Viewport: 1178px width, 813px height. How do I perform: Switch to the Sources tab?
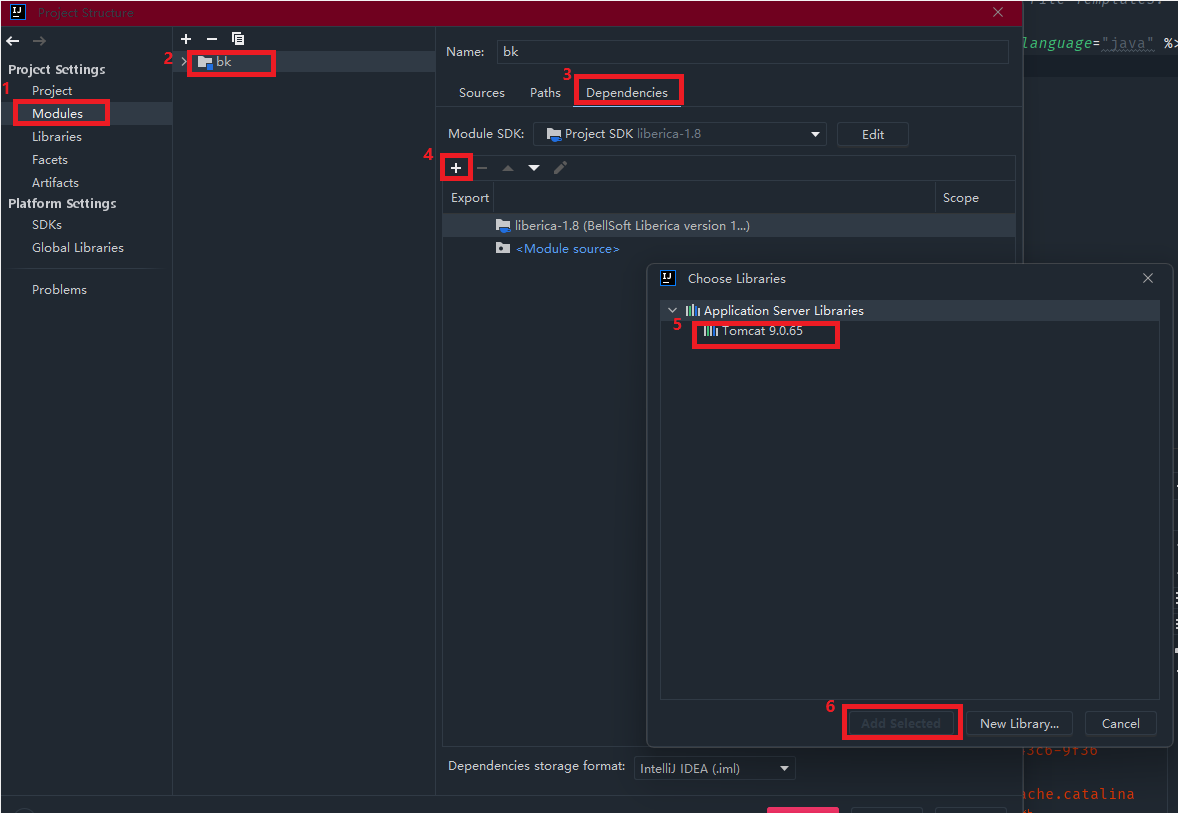482,92
